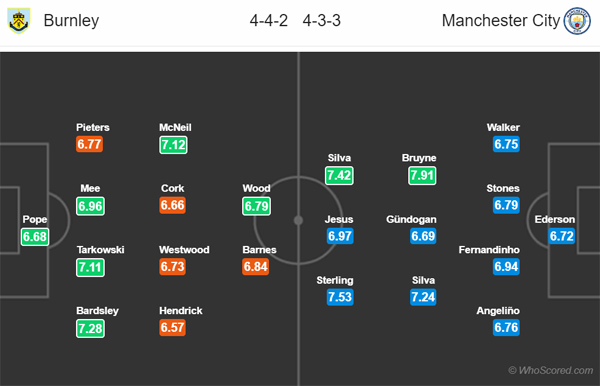Image resolution: width=600 pixels, height=386 pixels.
Task: Select the Tarkowski player name
Action: pyautogui.click(x=100, y=250)
